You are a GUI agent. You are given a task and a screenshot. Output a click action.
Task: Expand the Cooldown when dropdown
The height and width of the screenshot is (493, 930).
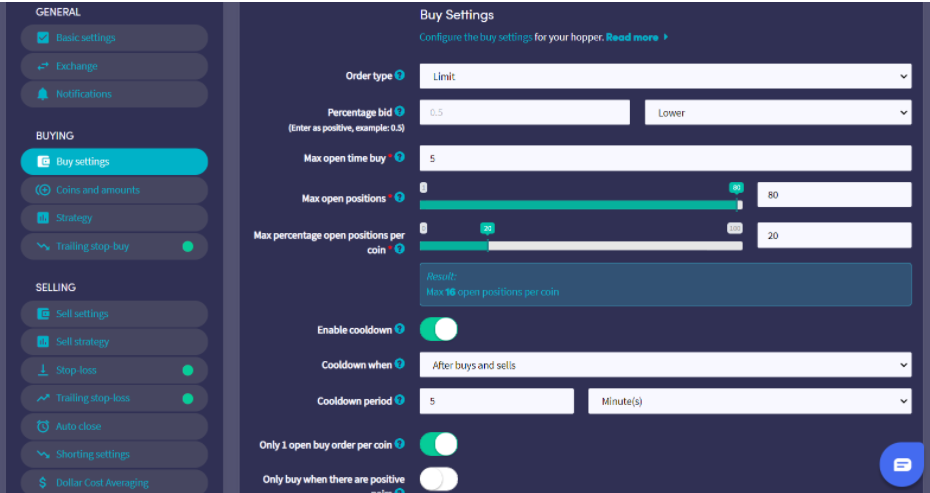pyautogui.click(x=665, y=365)
